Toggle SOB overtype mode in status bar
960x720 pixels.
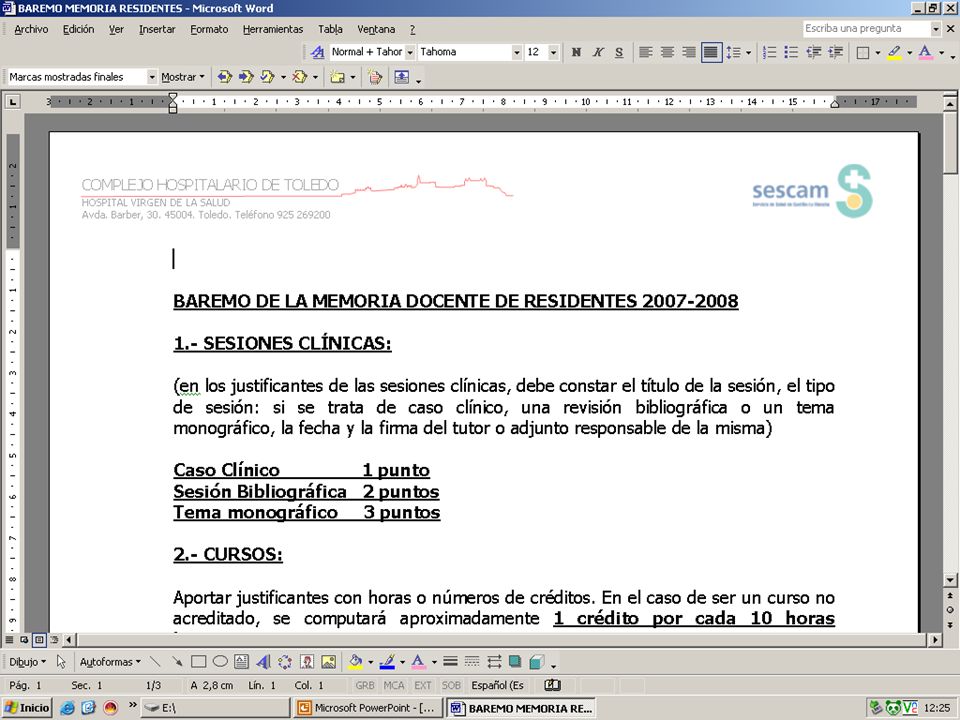[x=451, y=686]
